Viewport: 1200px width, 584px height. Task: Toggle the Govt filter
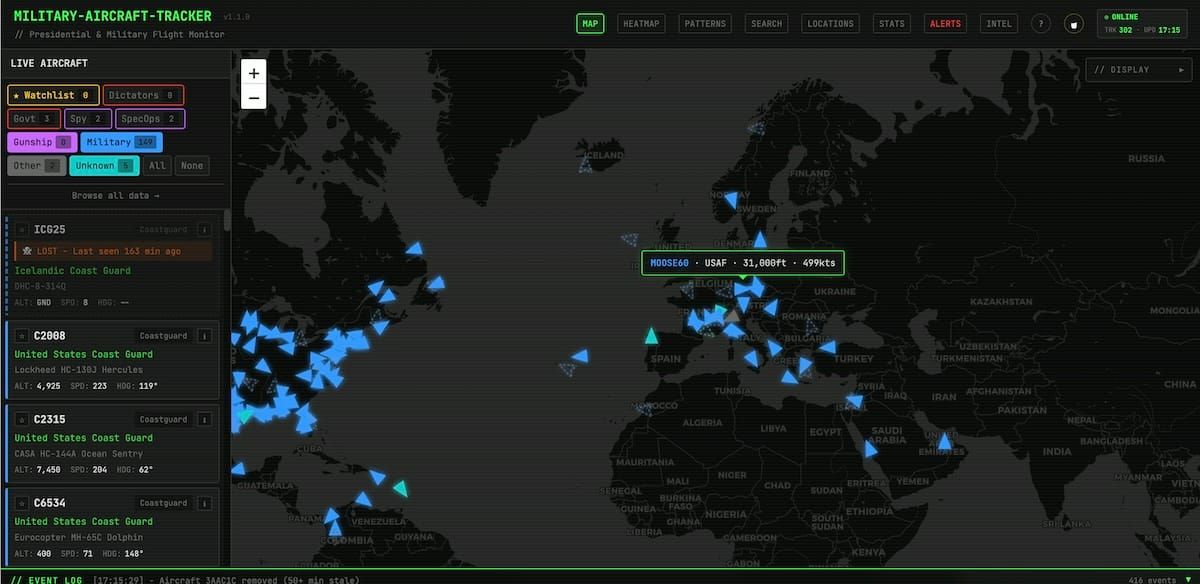click(34, 119)
